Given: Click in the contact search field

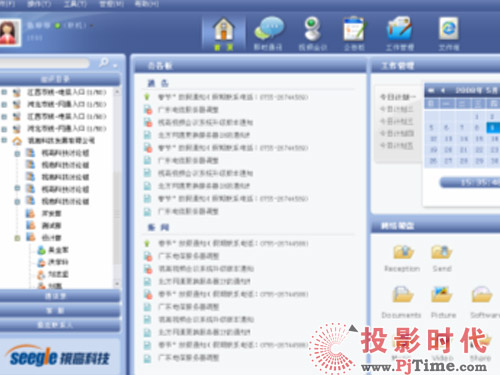Looking at the screenshot, I should (x=44, y=63).
